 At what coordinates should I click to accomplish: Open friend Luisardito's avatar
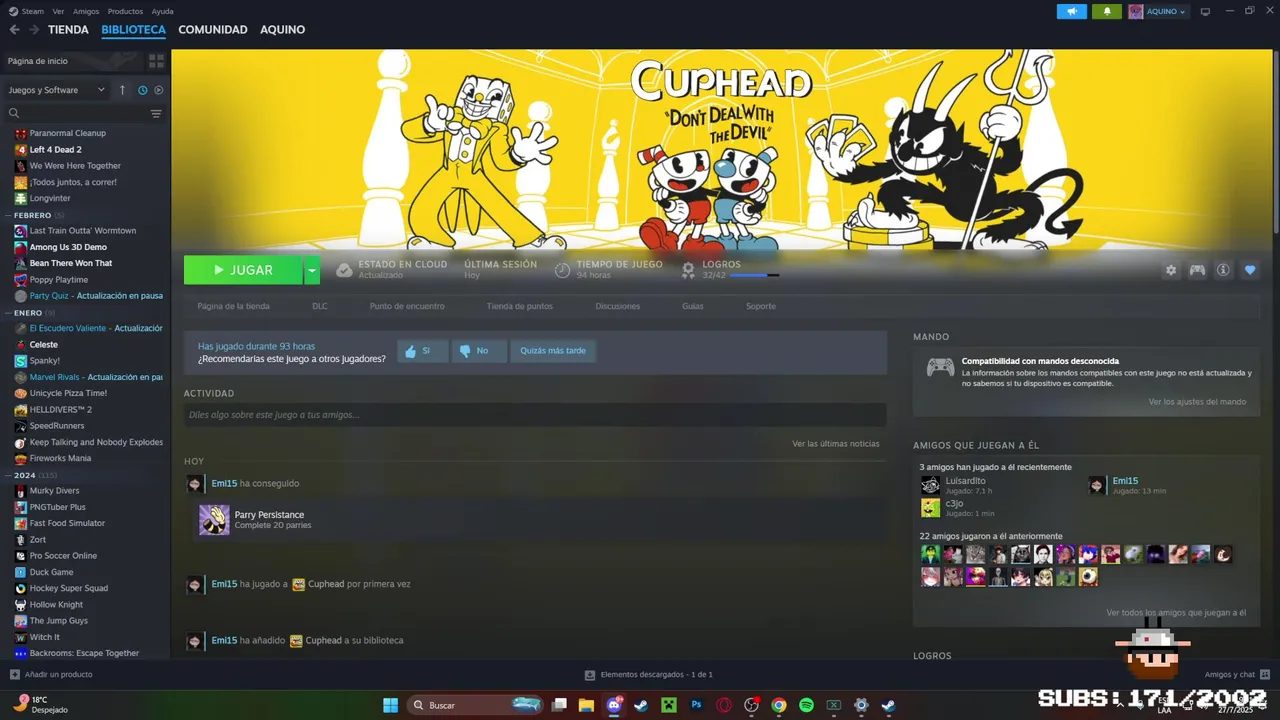[x=930, y=485]
